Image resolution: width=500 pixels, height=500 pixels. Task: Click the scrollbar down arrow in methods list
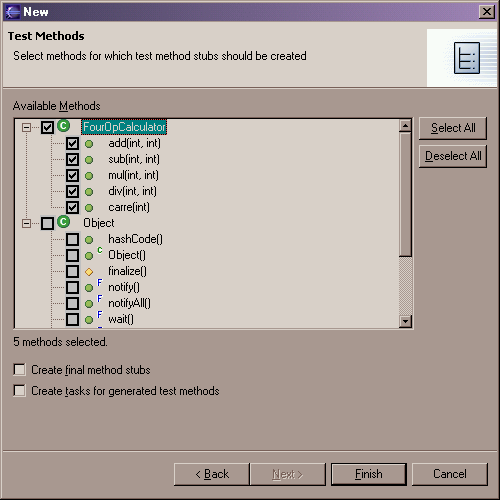(405, 321)
